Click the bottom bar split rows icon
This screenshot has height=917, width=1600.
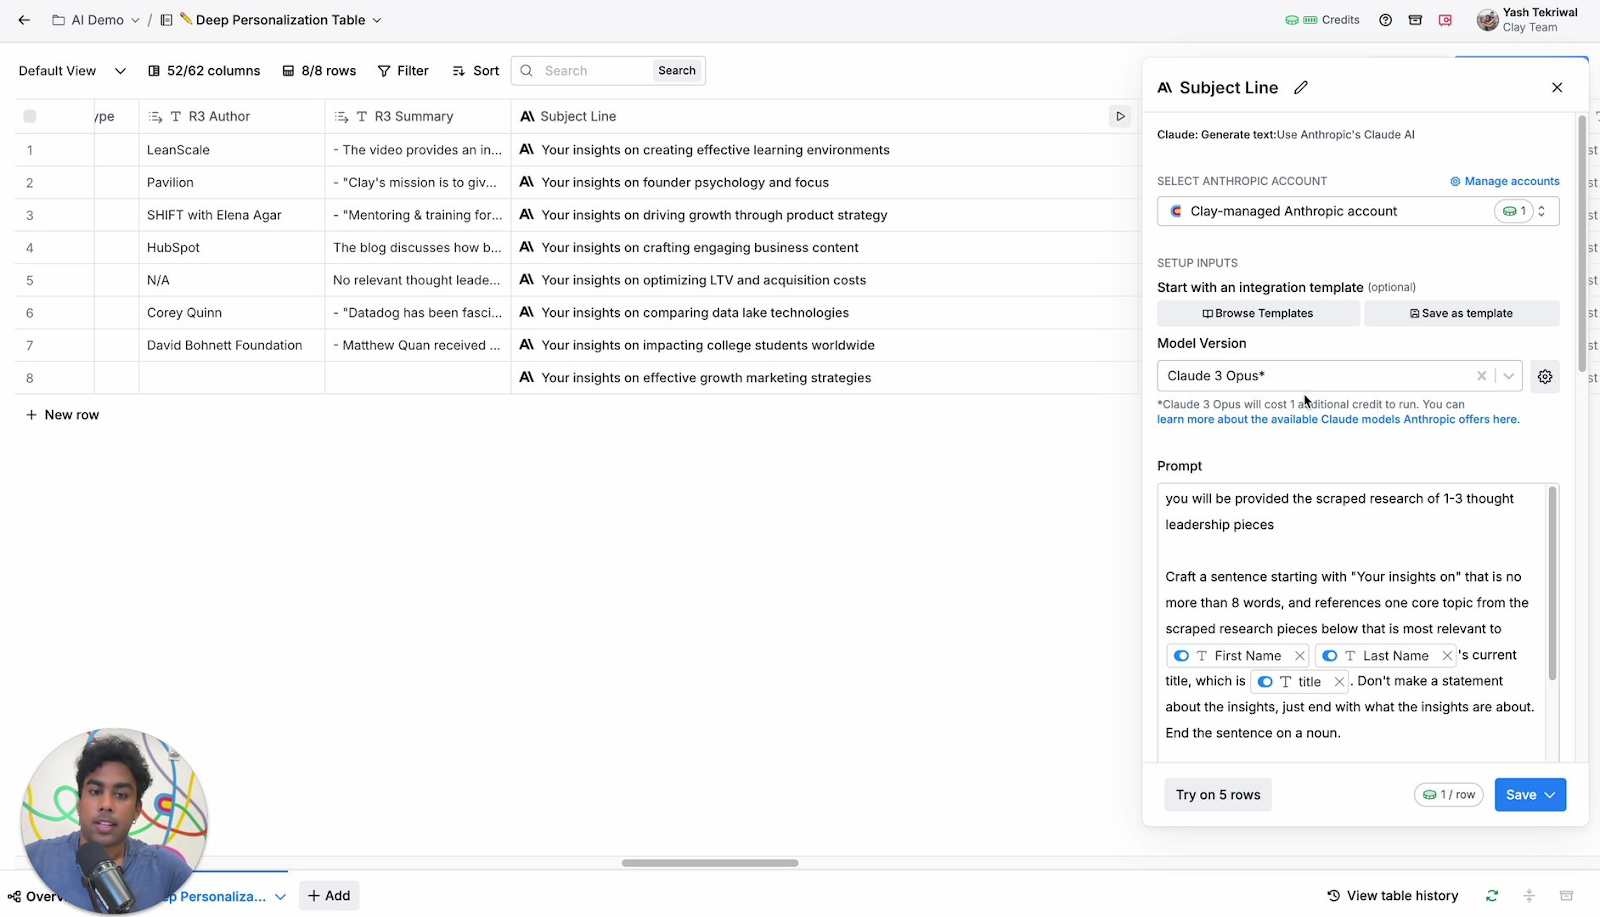1529,896
